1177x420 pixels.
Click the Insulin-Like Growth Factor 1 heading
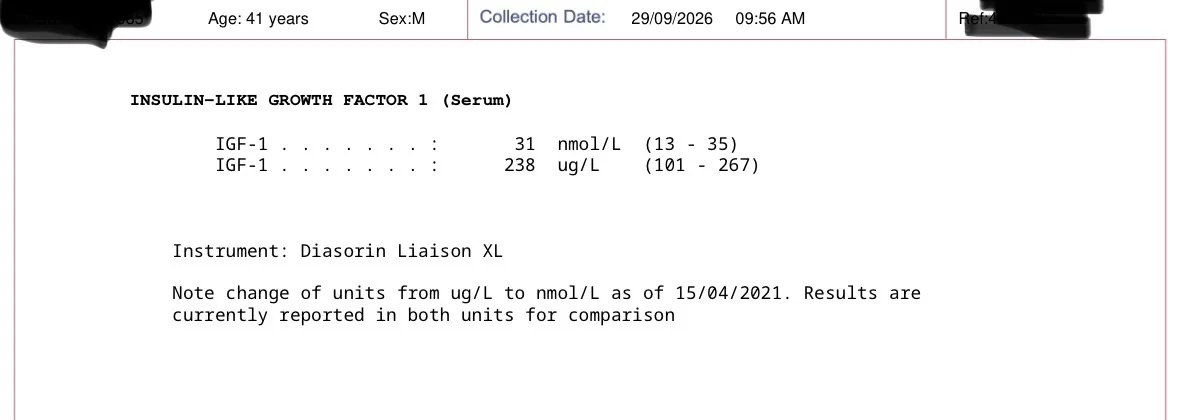(x=321, y=100)
